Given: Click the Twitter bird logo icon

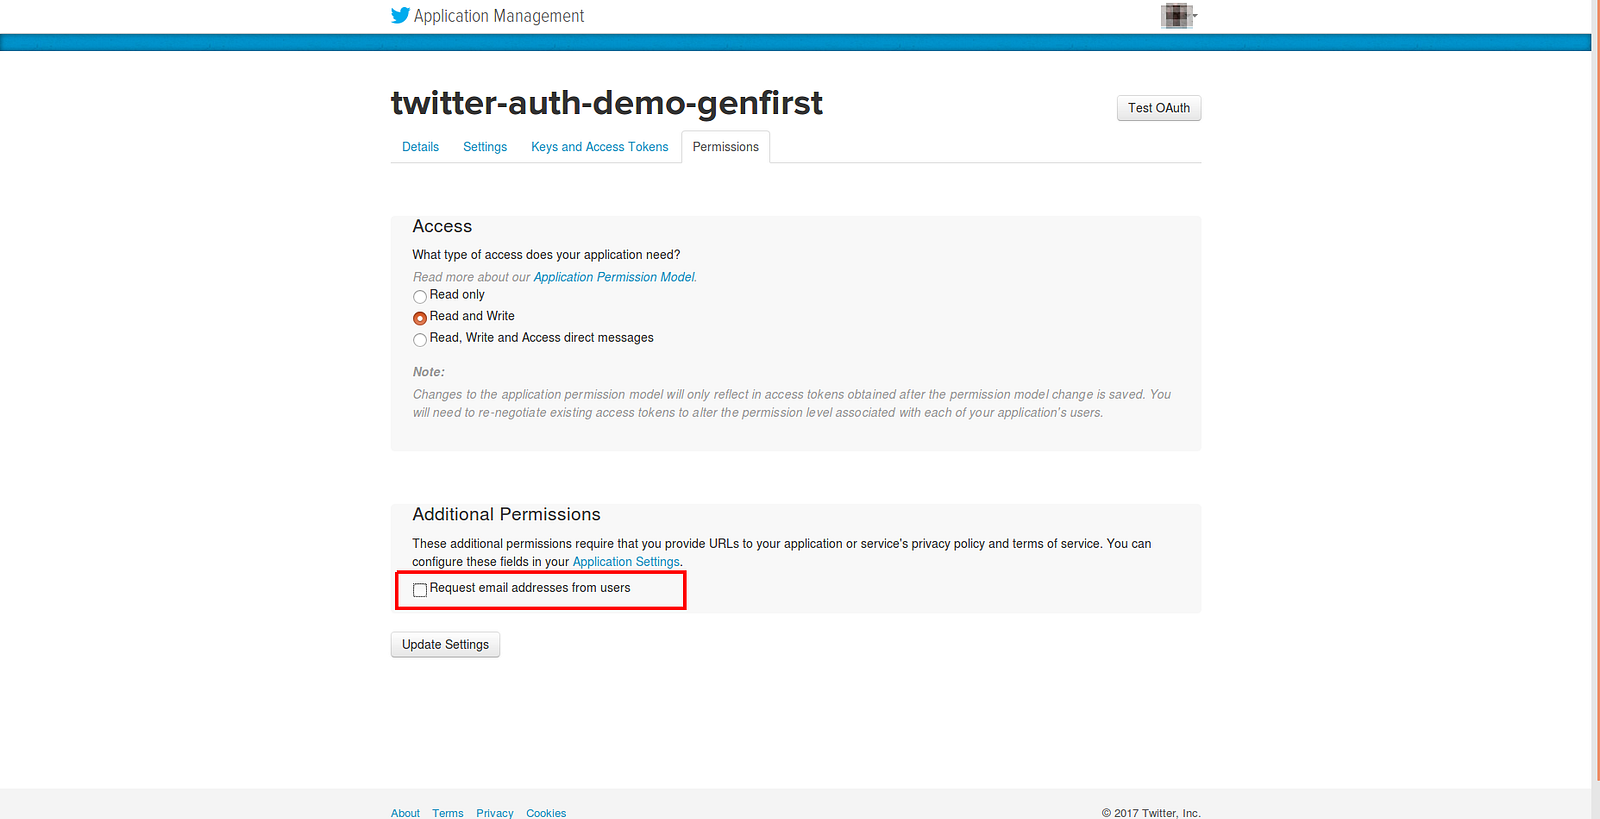Looking at the screenshot, I should (400, 15).
